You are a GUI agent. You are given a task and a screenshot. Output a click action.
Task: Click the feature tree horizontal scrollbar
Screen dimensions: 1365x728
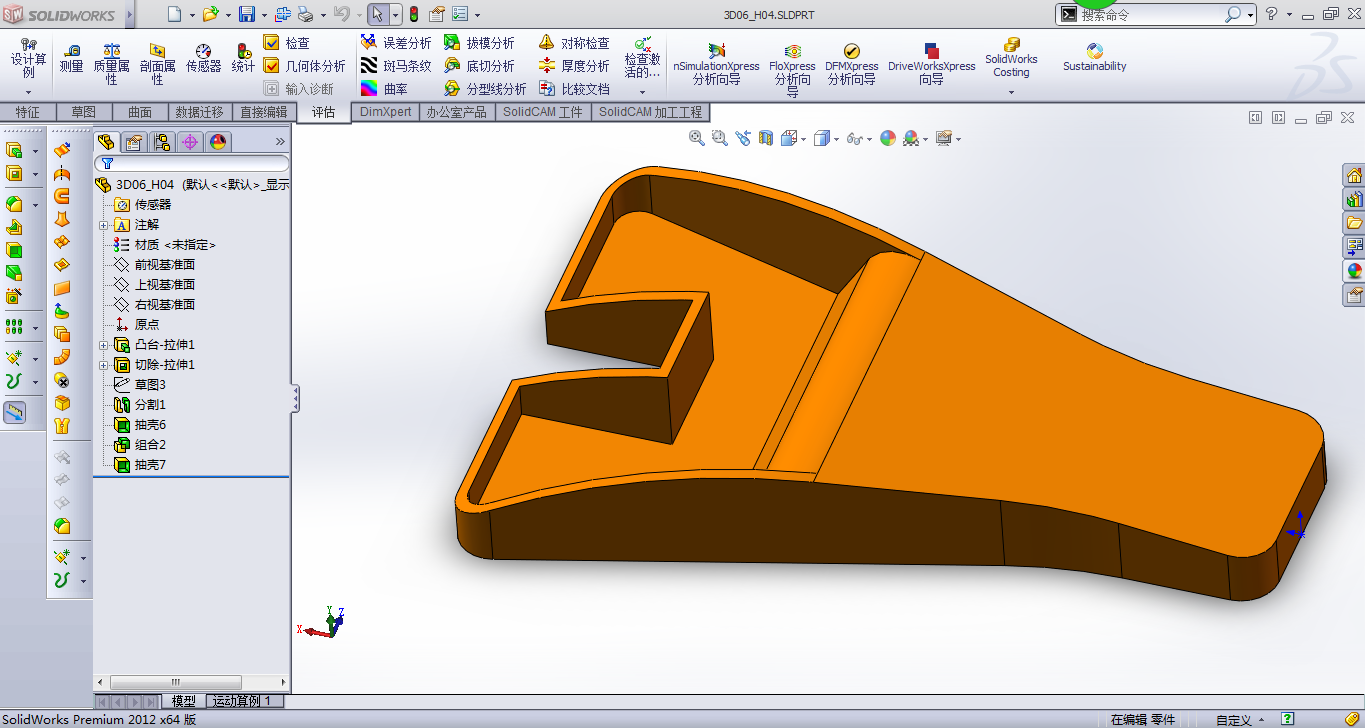click(177, 682)
